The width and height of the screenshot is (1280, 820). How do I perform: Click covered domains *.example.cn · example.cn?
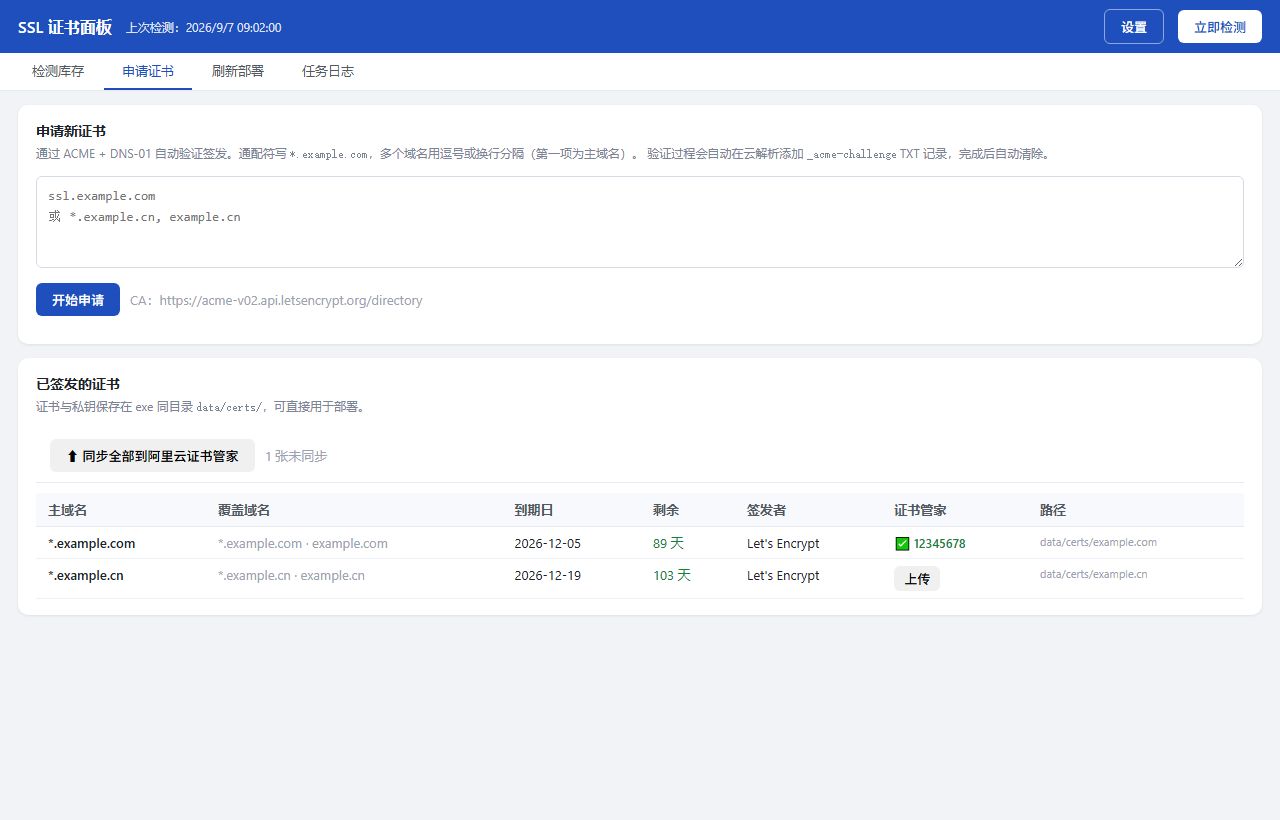[x=291, y=576]
